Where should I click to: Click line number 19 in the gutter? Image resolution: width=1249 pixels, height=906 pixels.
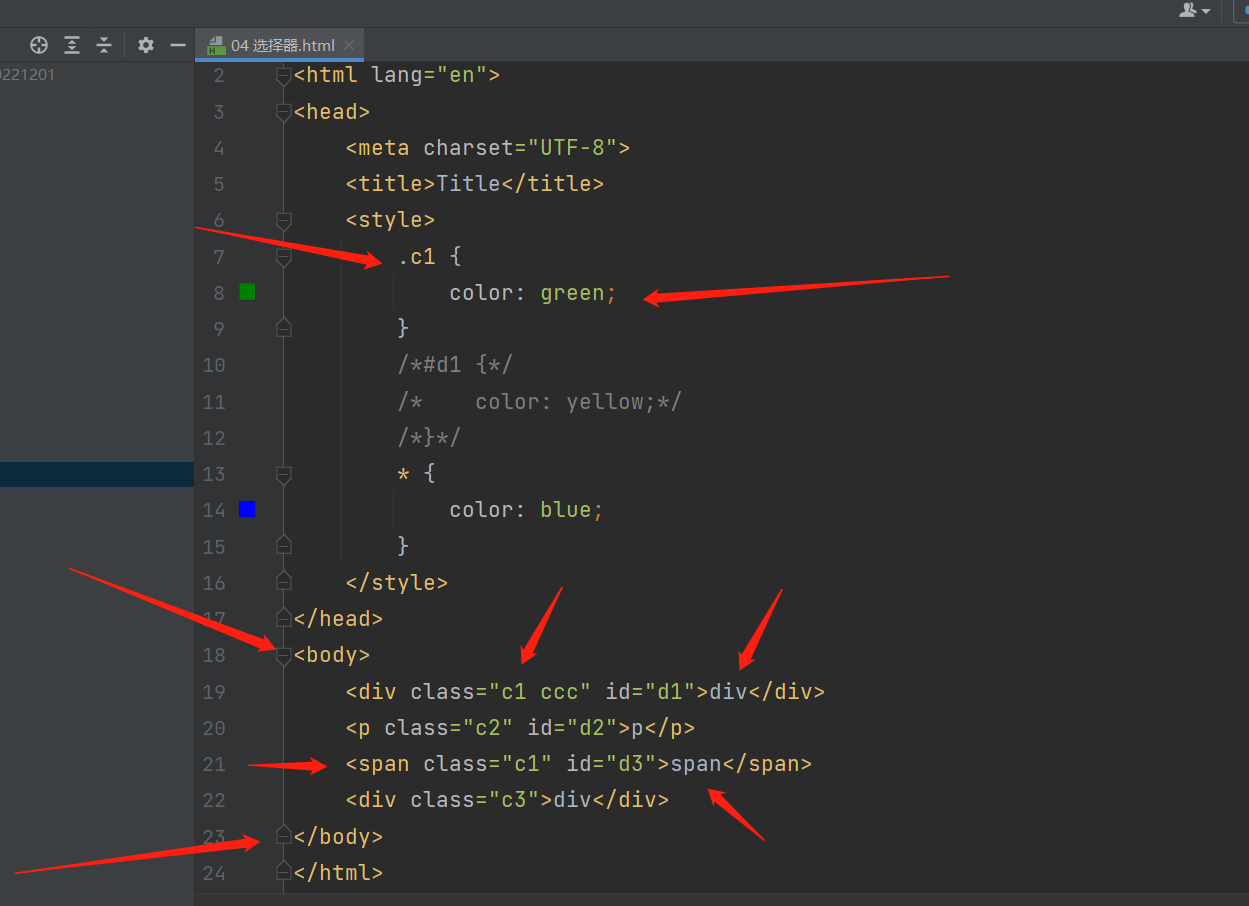click(x=213, y=691)
